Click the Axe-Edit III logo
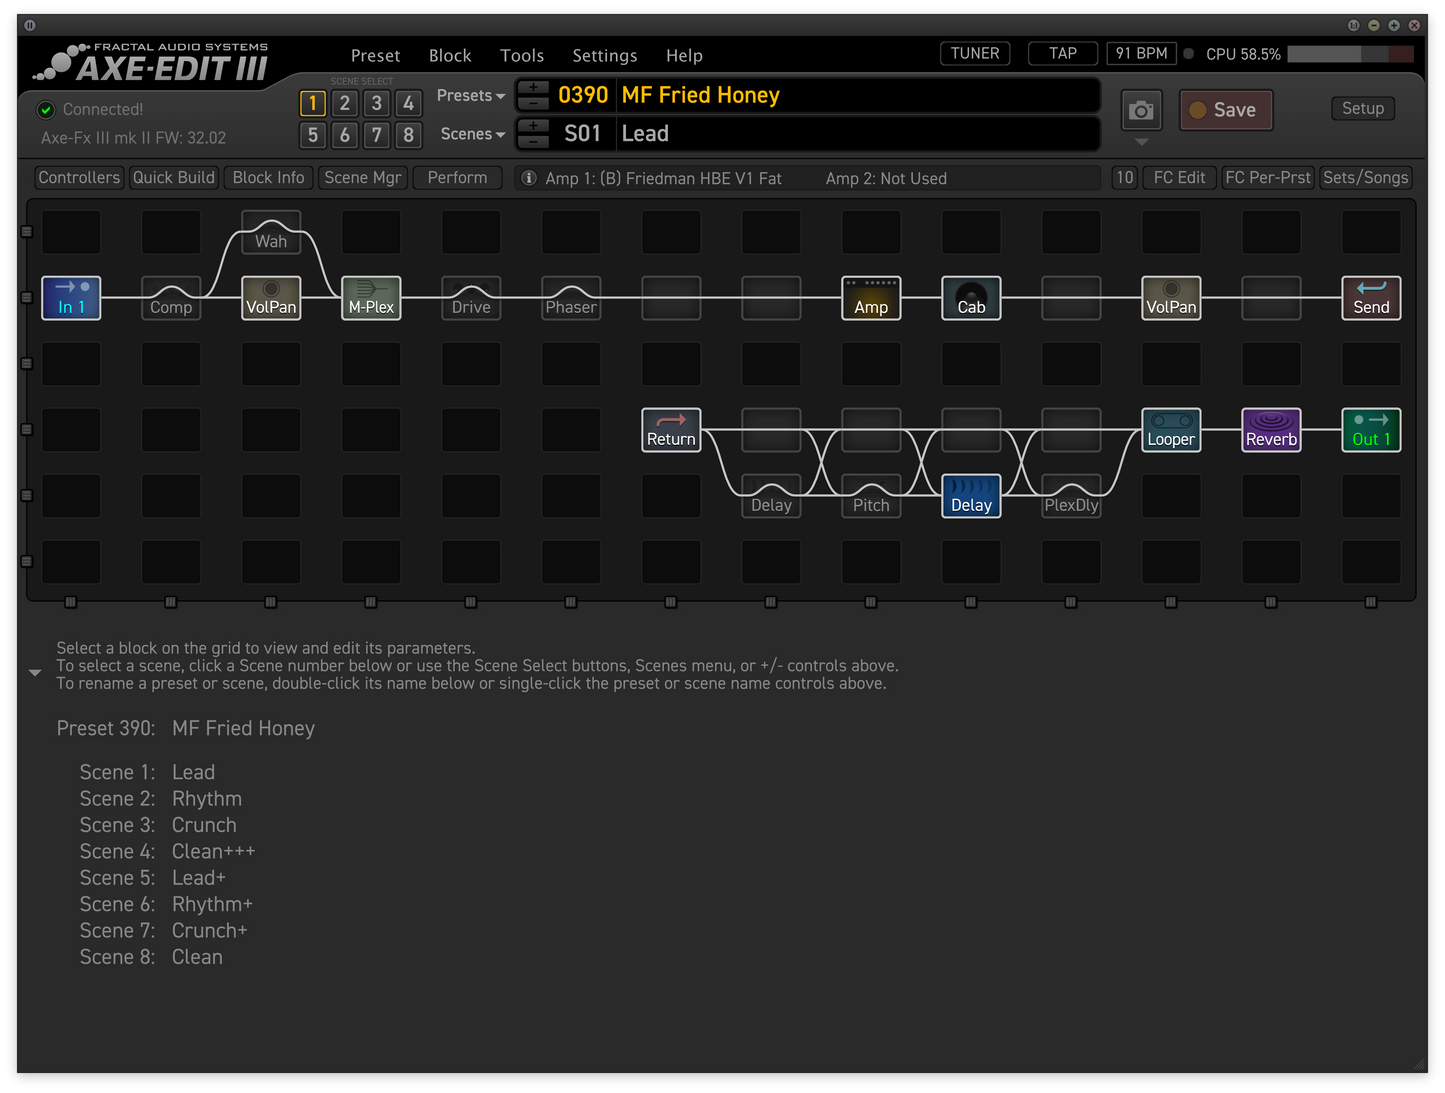 pos(151,63)
